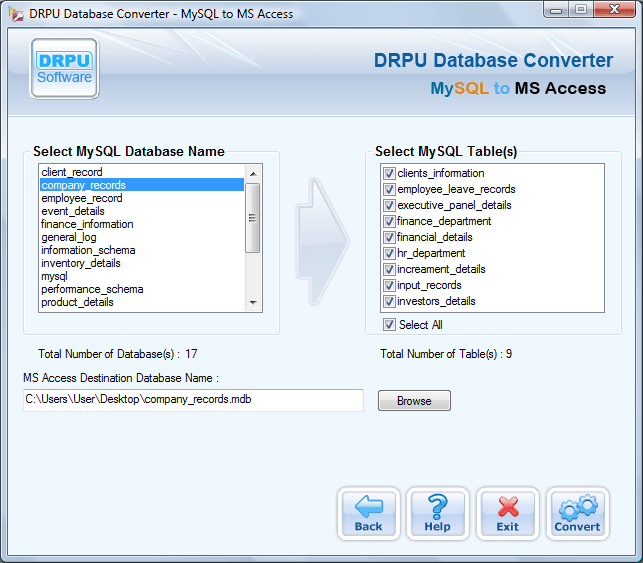The width and height of the screenshot is (643, 563).
Task: Uncheck the investors_details checkbox
Action: [389, 301]
